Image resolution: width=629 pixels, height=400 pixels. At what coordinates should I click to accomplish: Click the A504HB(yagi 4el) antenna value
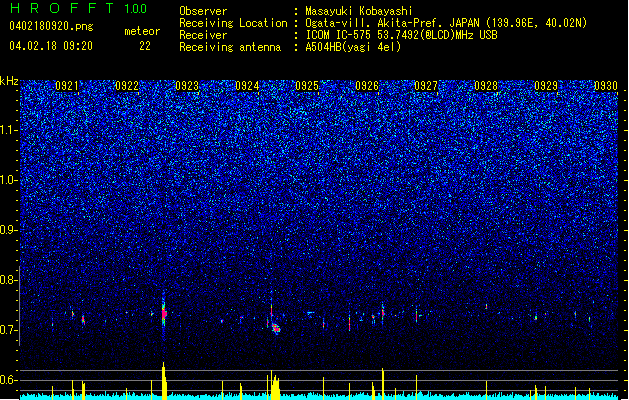point(353,47)
